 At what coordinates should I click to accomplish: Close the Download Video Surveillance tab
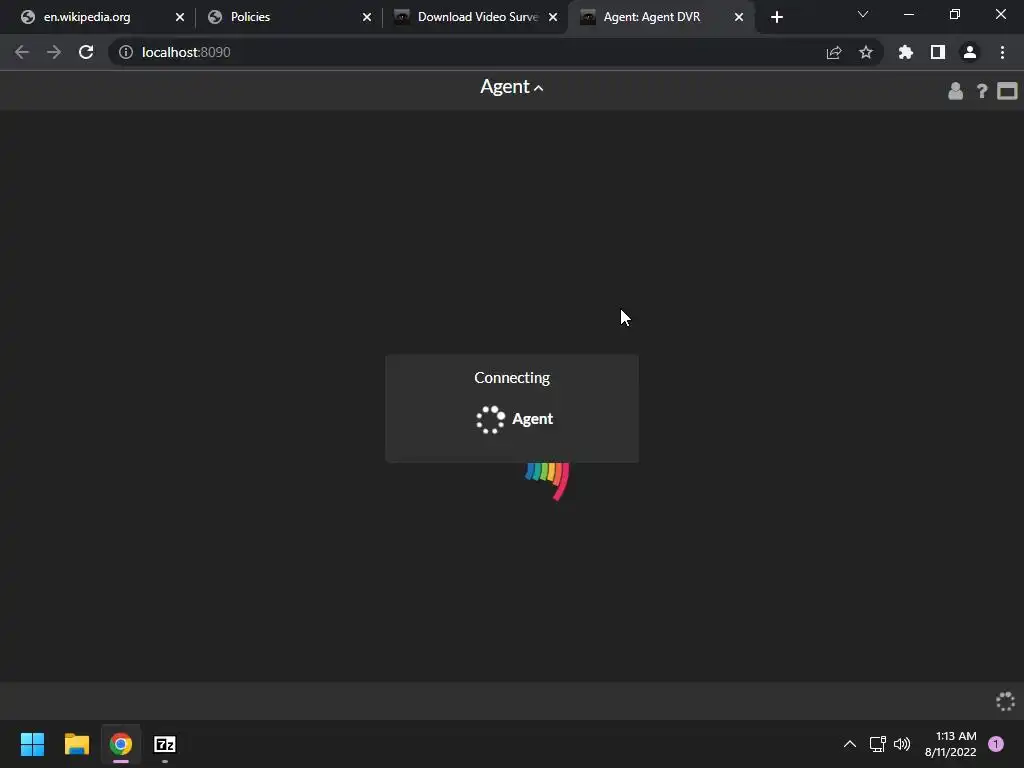point(553,17)
